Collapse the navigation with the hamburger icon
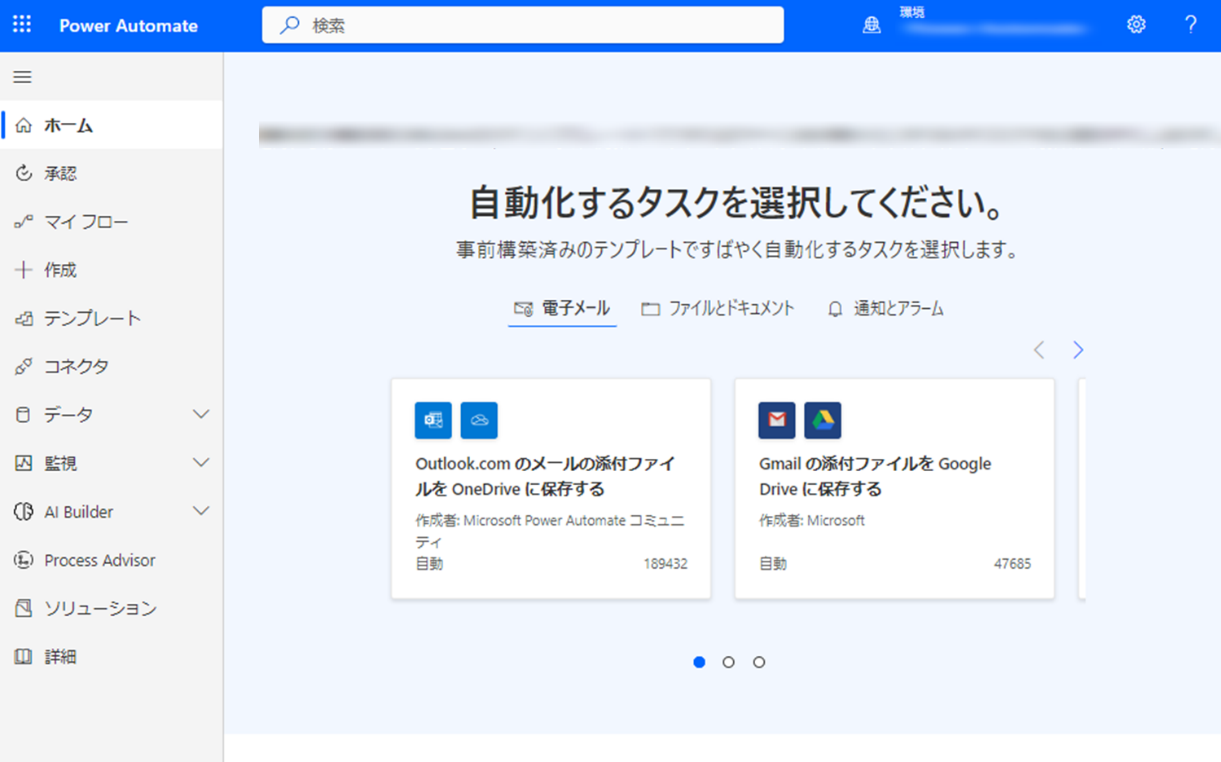Image resolution: width=1221 pixels, height=762 pixels. tap(22, 77)
